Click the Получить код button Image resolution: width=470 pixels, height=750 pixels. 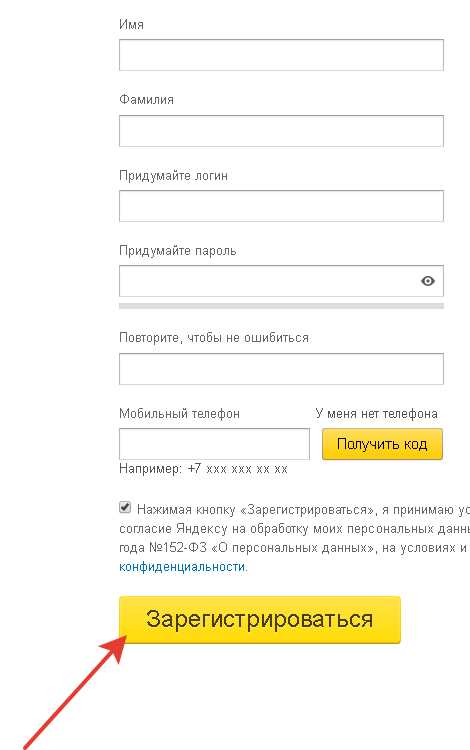pyautogui.click(x=382, y=444)
